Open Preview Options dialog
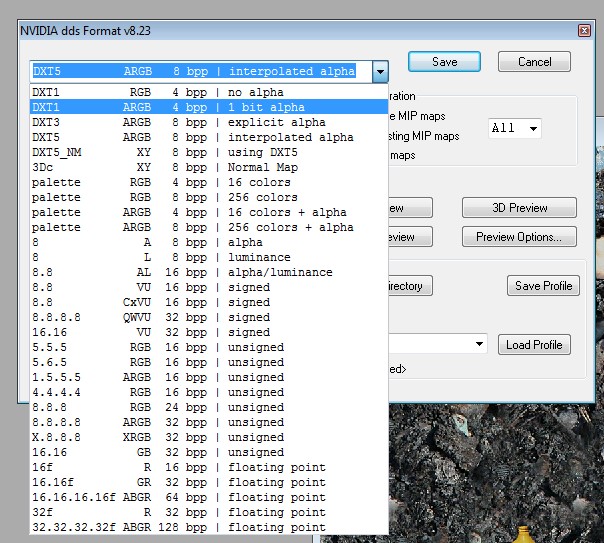The height and width of the screenshot is (543, 604). [x=519, y=236]
